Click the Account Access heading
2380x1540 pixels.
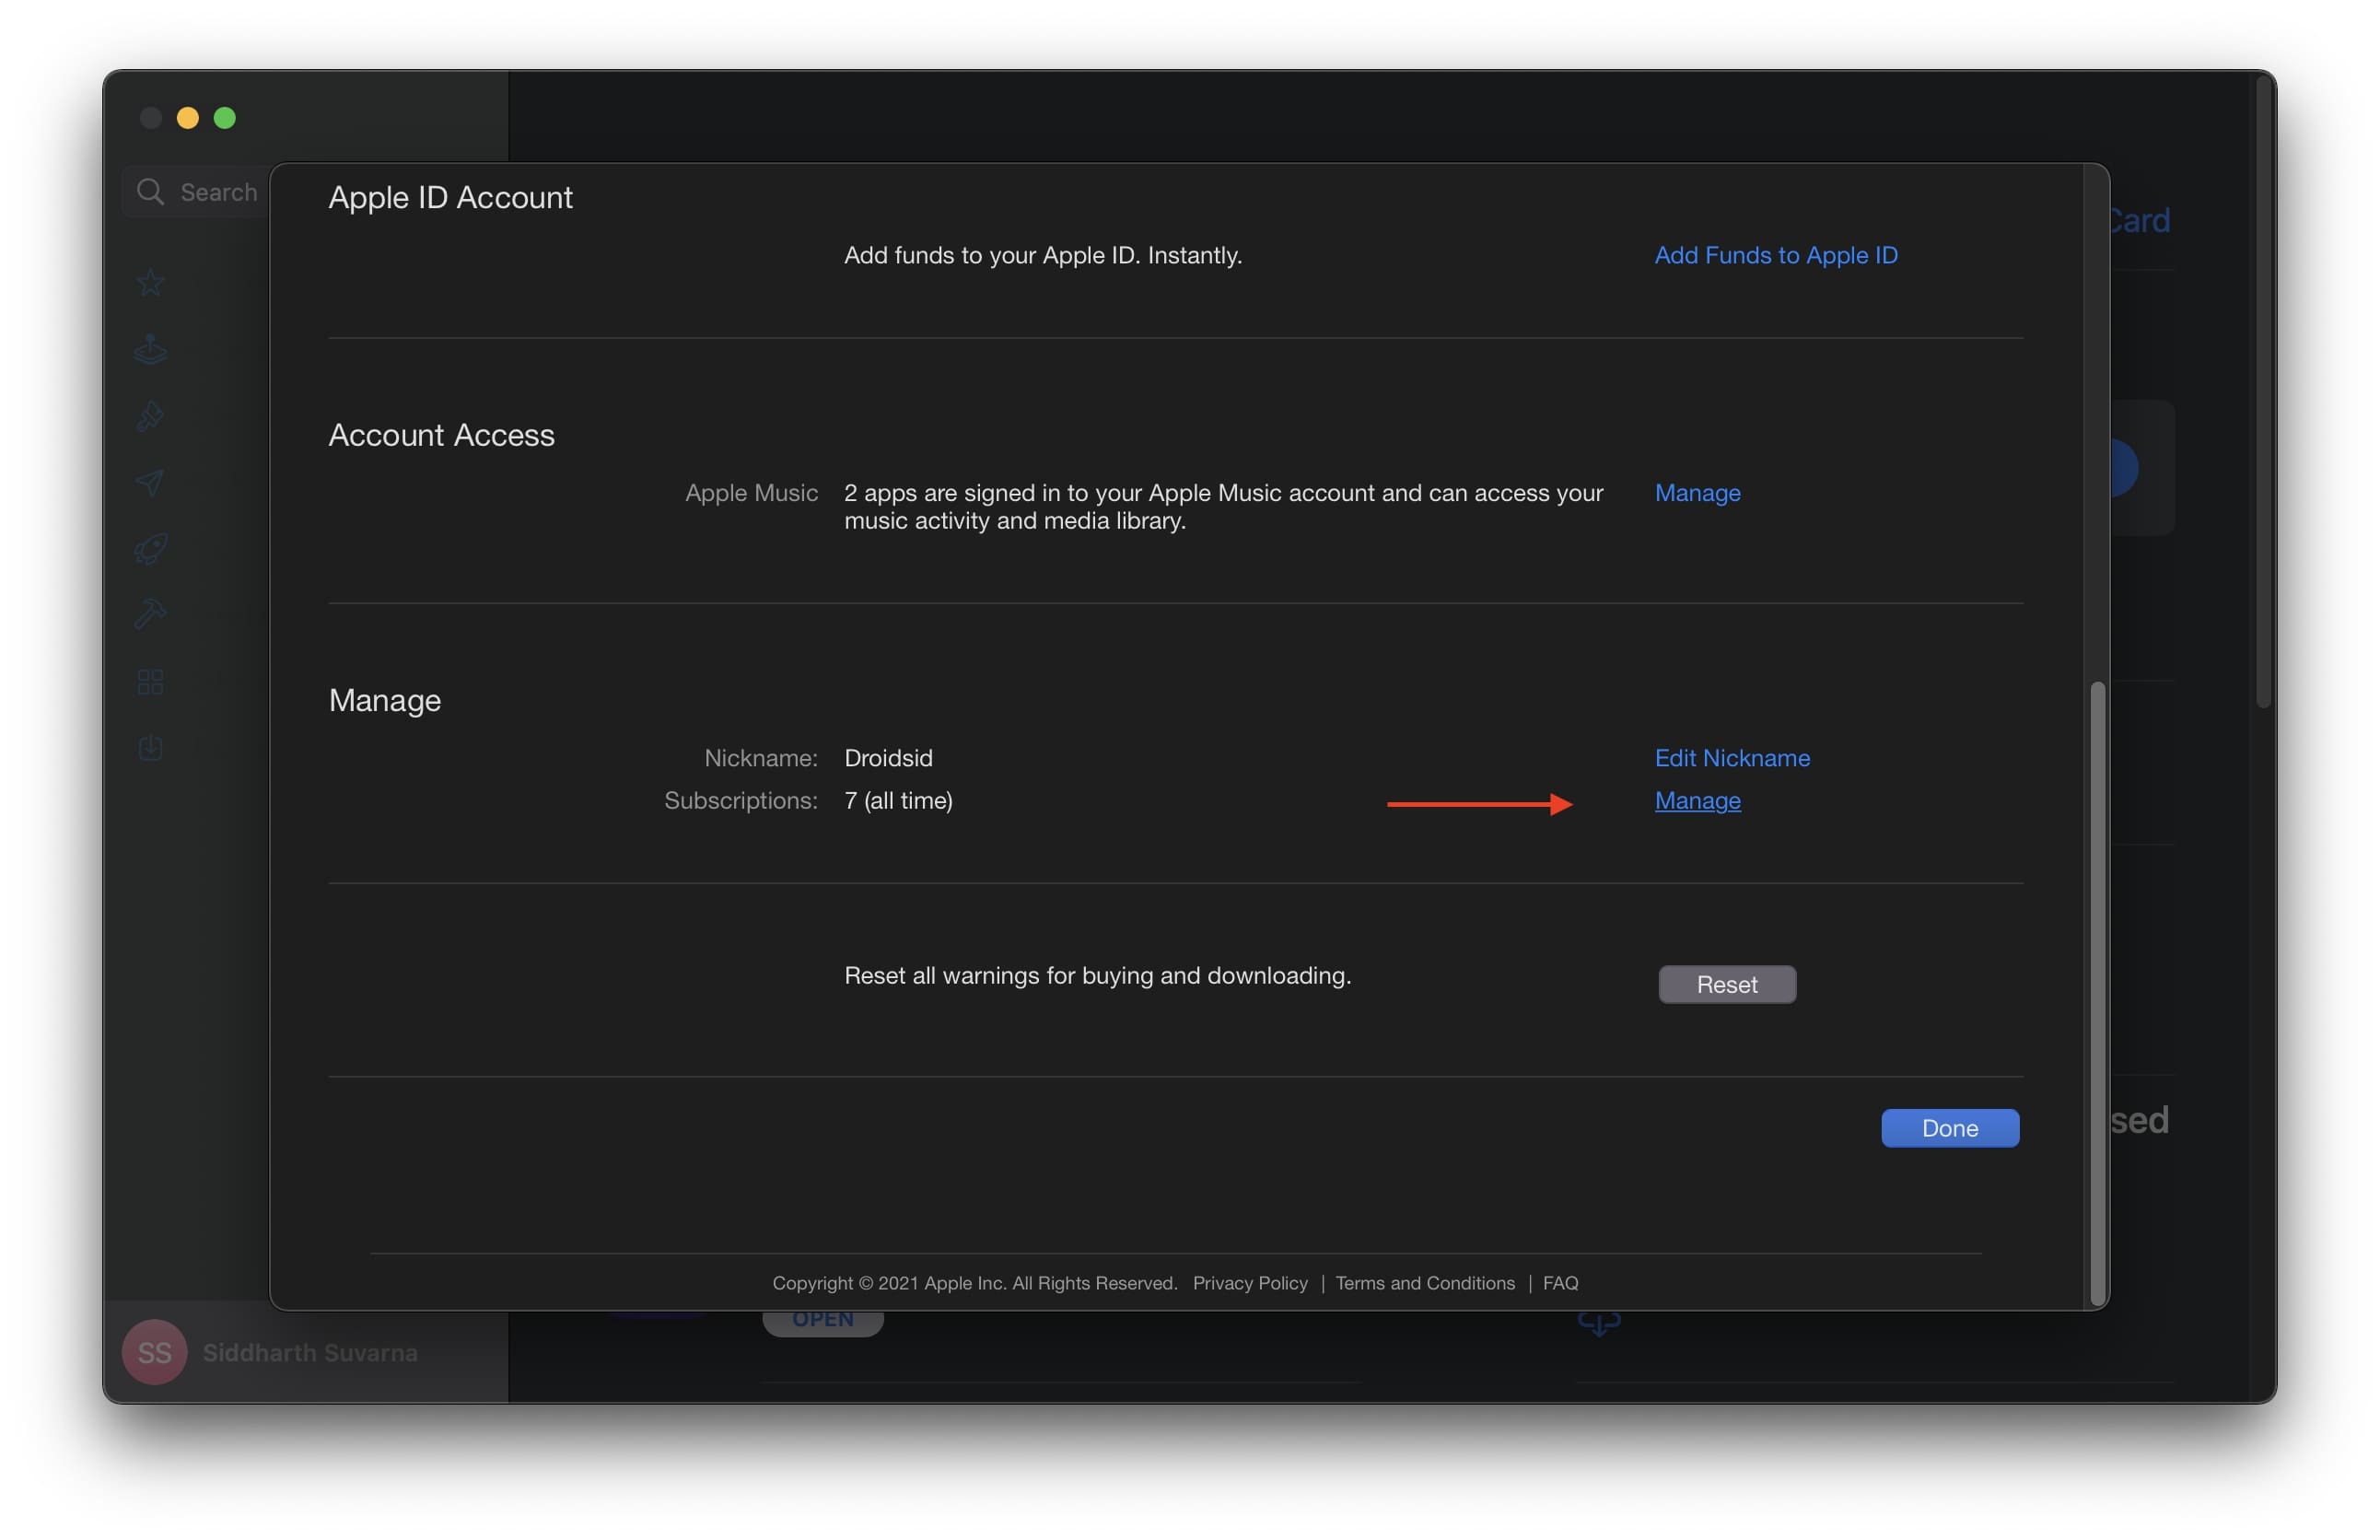point(441,435)
